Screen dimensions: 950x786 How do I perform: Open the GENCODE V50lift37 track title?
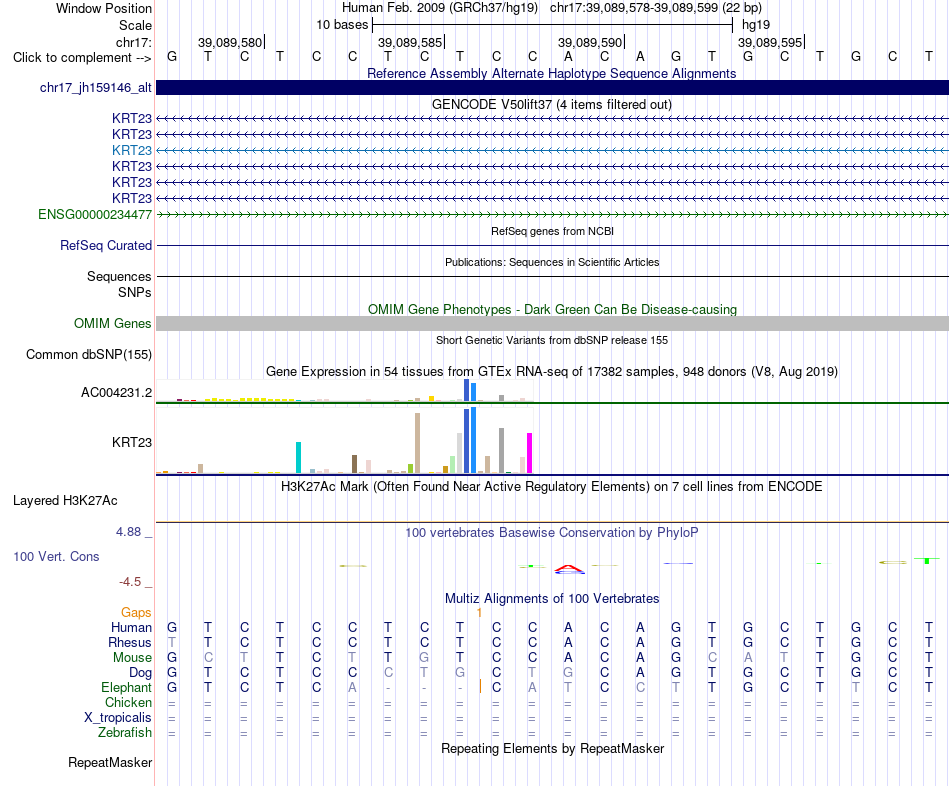click(551, 104)
